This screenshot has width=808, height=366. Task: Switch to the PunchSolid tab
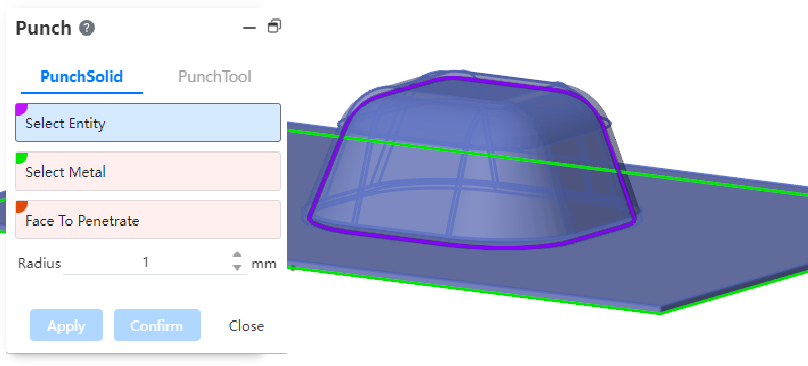tap(81, 77)
